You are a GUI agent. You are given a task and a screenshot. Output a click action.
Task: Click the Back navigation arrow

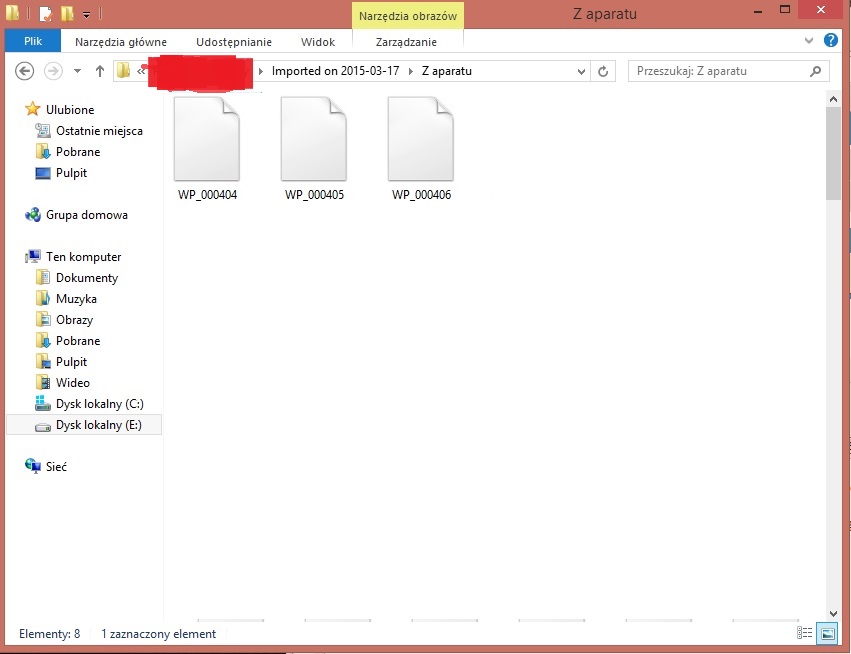26,71
